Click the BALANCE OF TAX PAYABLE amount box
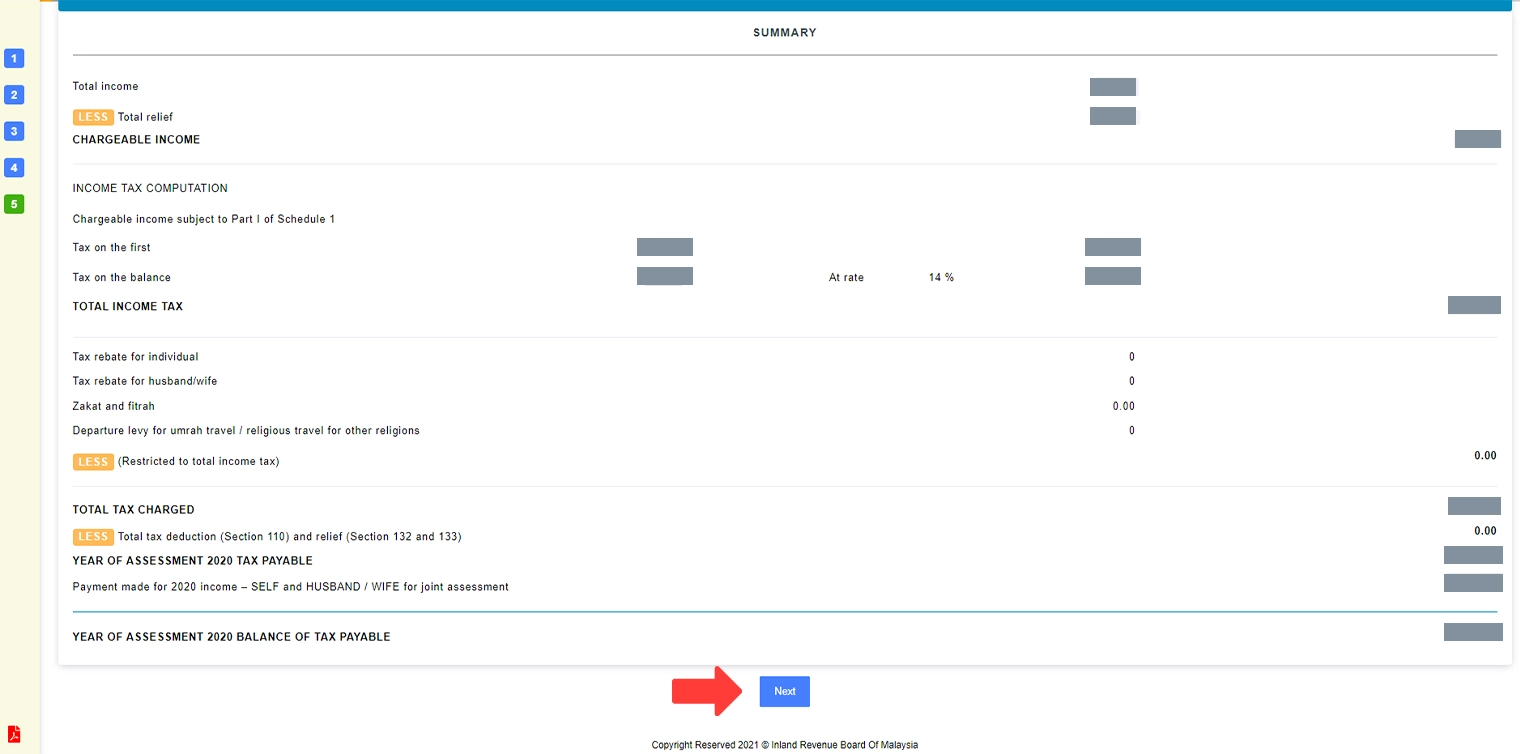Viewport: 1520px width, 754px height. point(1473,631)
